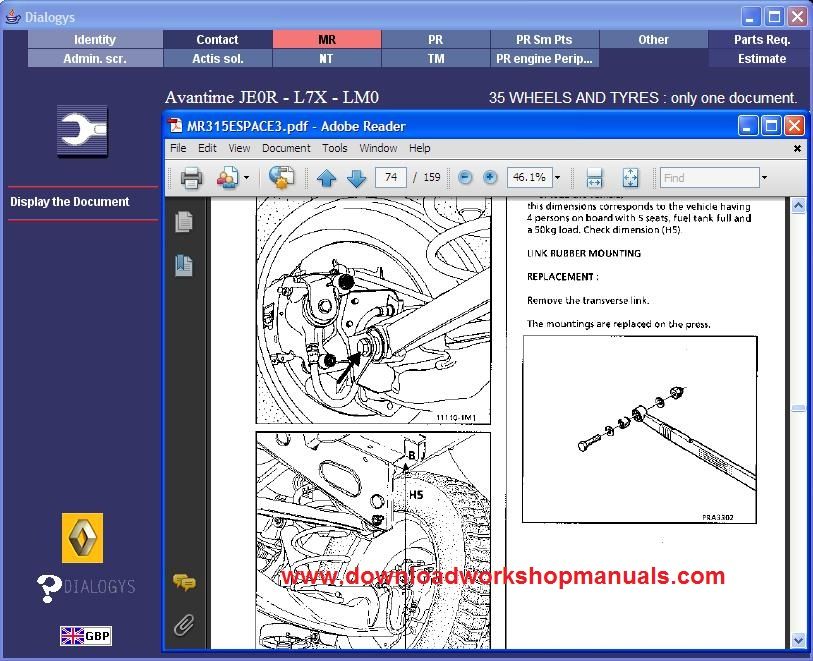This screenshot has width=813, height=661.
Task: Click the wrench icon in Dialogys sidebar
Action: tap(82, 131)
